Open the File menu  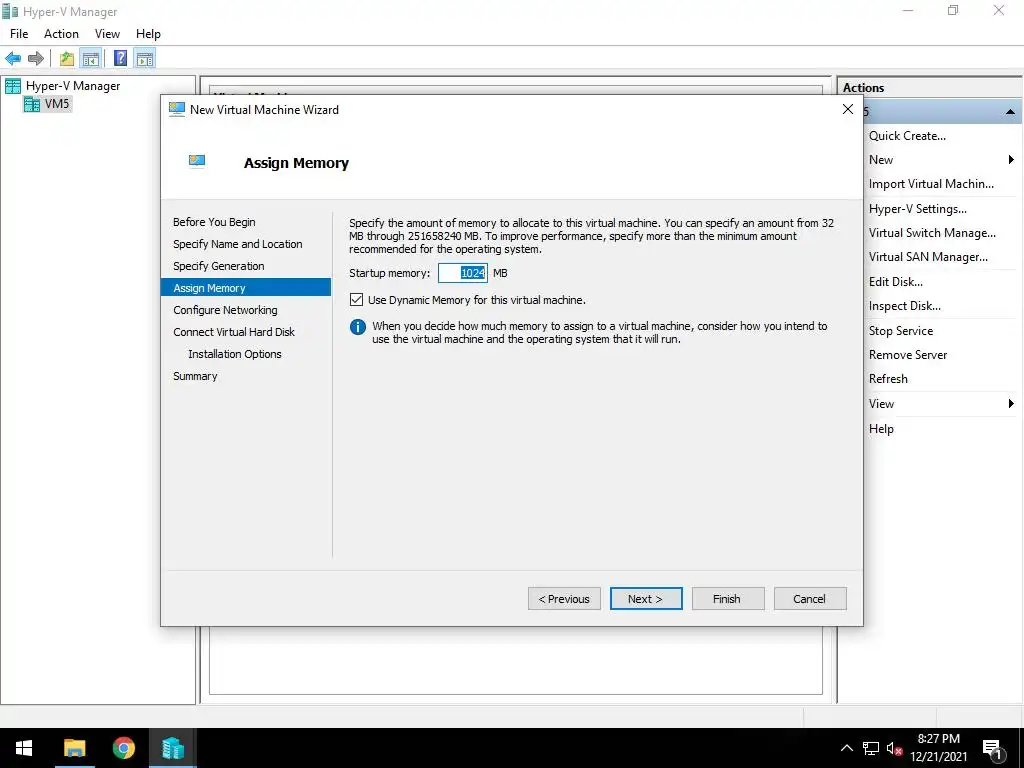point(19,34)
